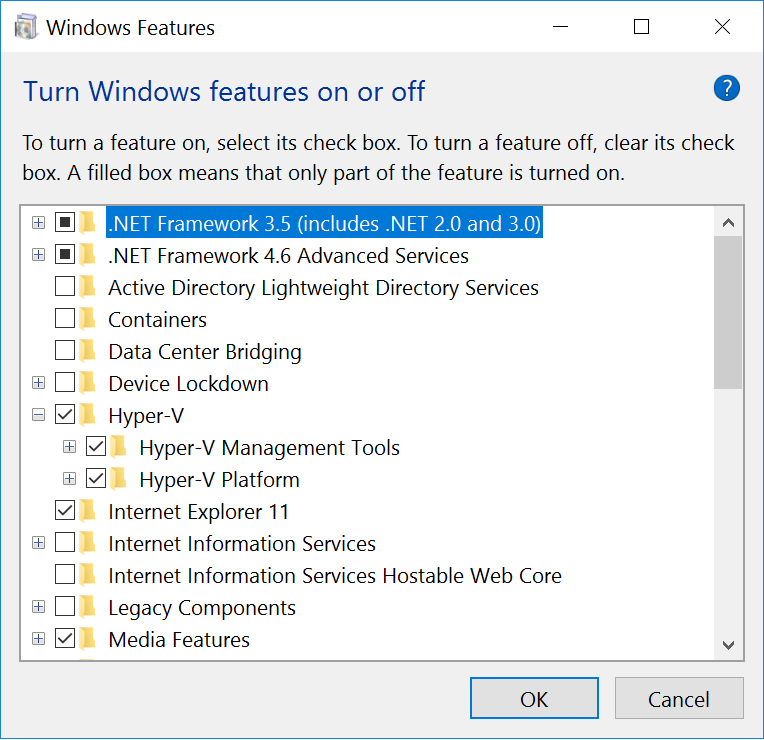This screenshot has width=764, height=740.
Task: Click folder icon beside Device Lockdown
Action: coord(88,383)
